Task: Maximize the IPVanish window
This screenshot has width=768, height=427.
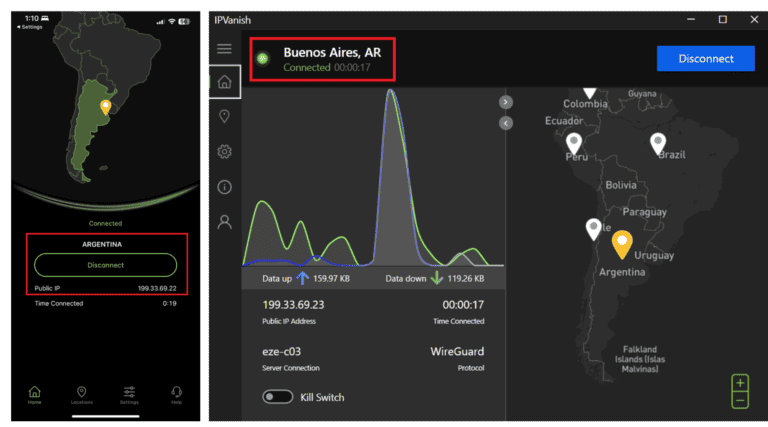Action: point(722,20)
